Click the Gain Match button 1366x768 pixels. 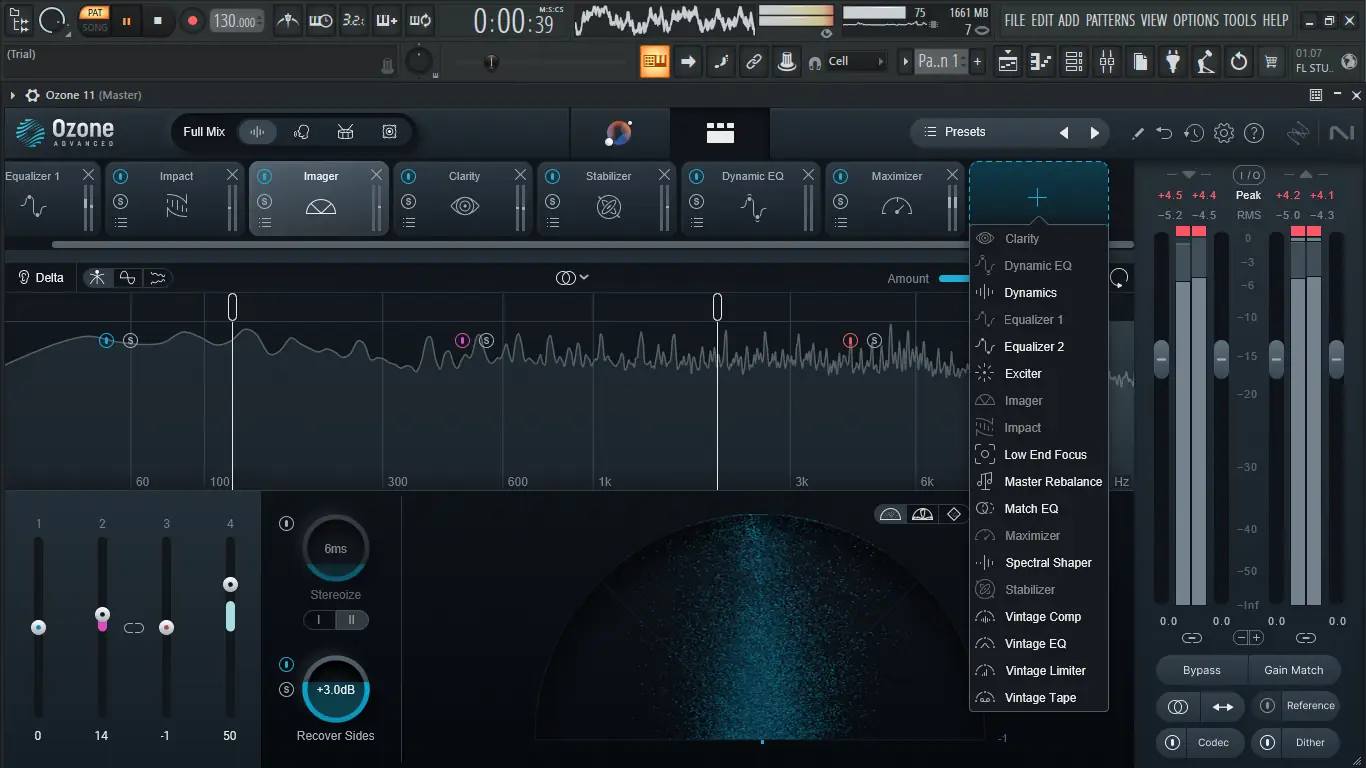1293,670
